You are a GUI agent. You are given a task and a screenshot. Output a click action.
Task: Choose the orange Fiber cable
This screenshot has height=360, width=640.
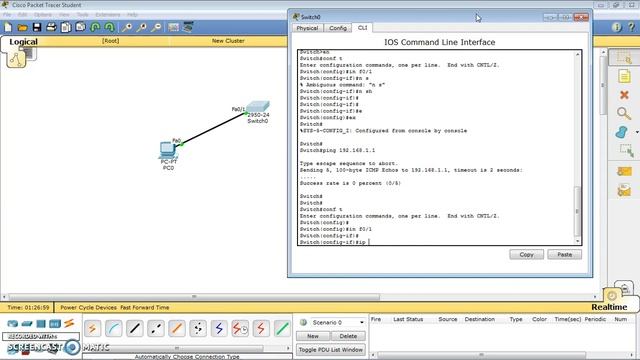177,329
